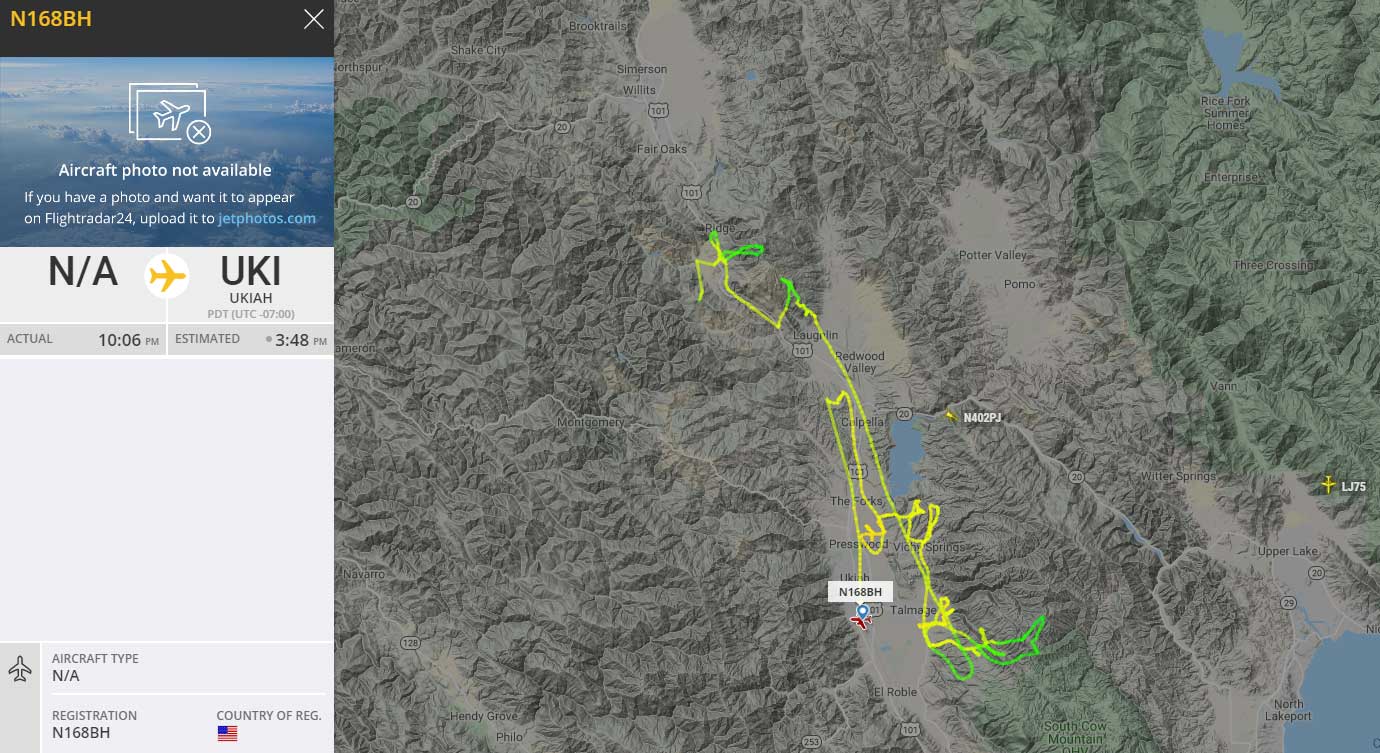This screenshot has height=753, width=1380.
Task: Click the United States flag icon
Action: 227,733
